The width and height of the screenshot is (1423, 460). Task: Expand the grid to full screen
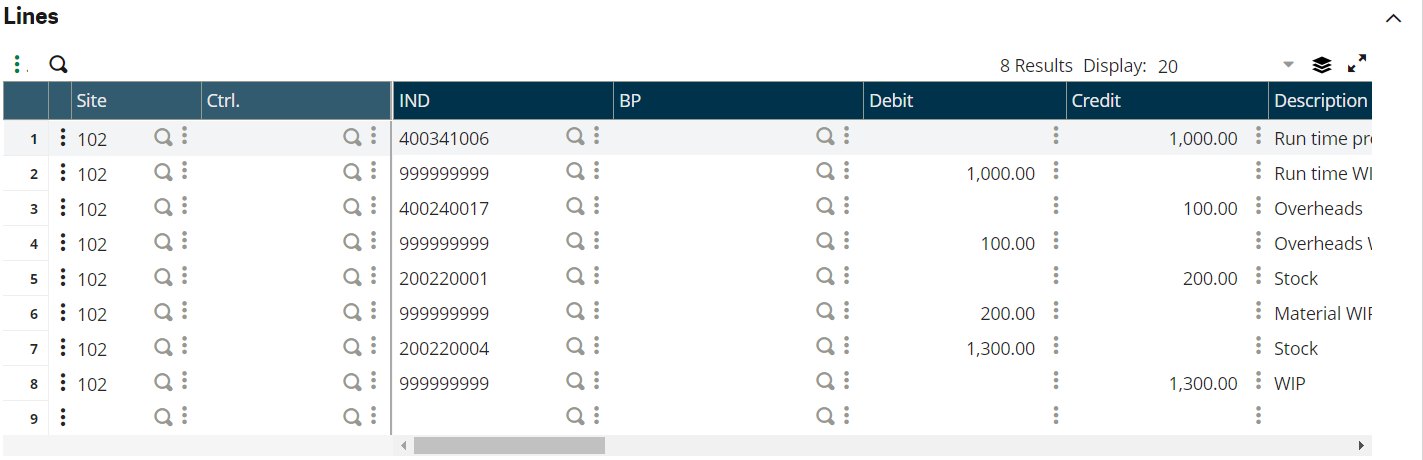point(1357,64)
